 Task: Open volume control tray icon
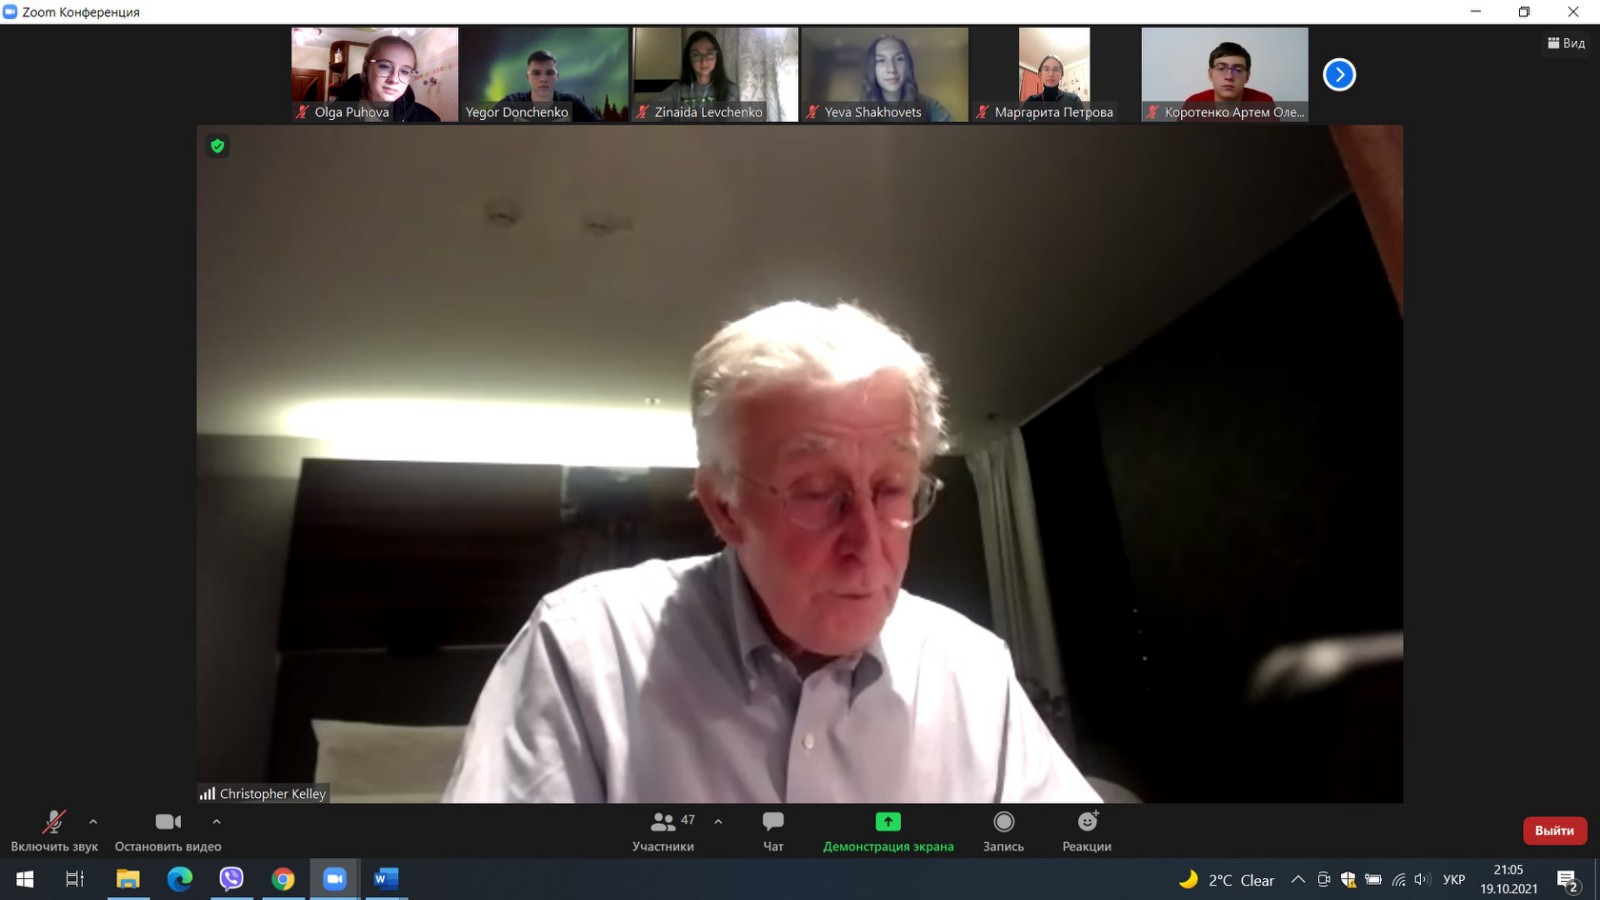(x=1422, y=880)
